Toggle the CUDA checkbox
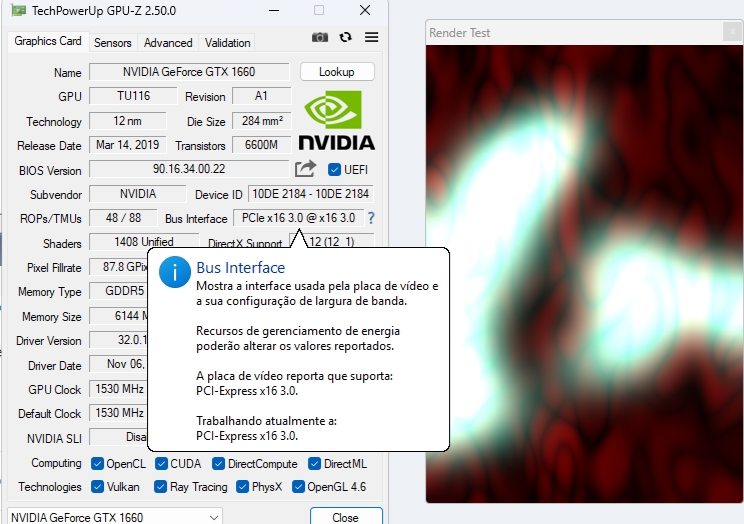This screenshot has width=744, height=524. (x=161, y=464)
